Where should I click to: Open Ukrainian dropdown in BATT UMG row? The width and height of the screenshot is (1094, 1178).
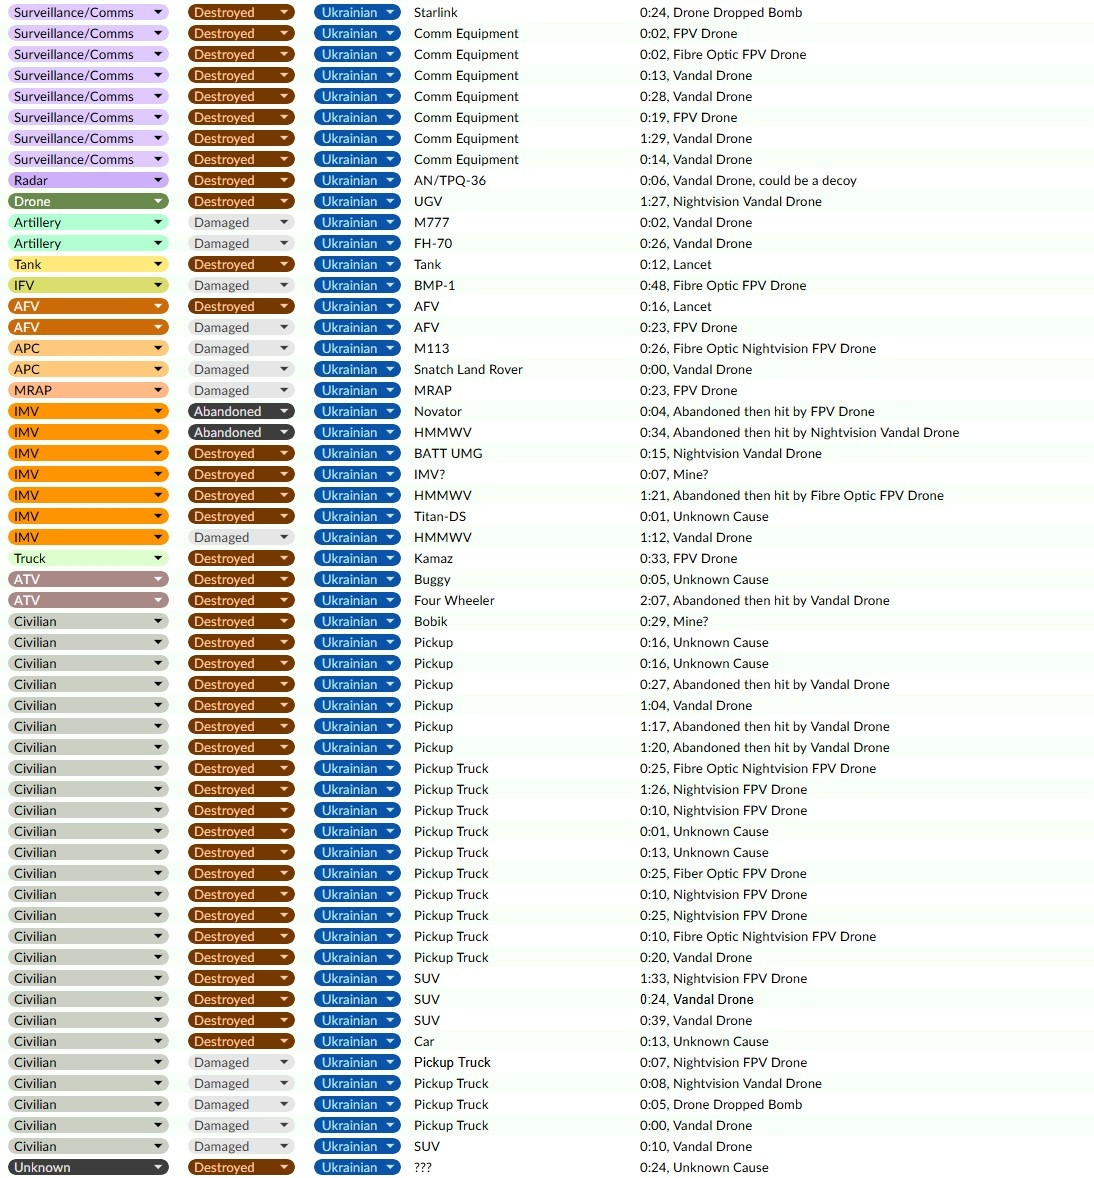pos(357,454)
